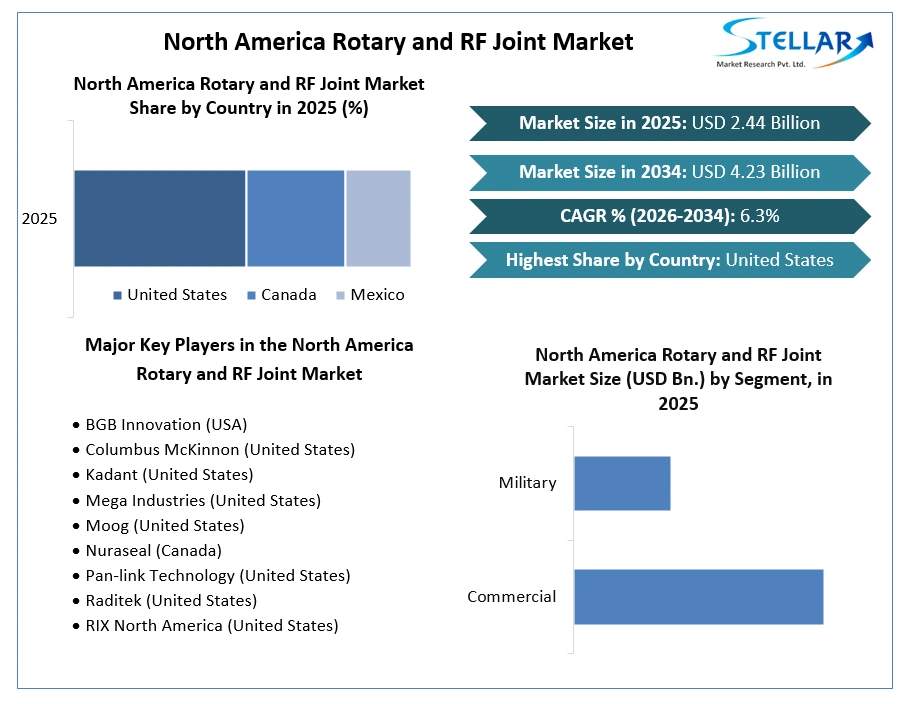Select the Canada bar segment

click(x=296, y=219)
